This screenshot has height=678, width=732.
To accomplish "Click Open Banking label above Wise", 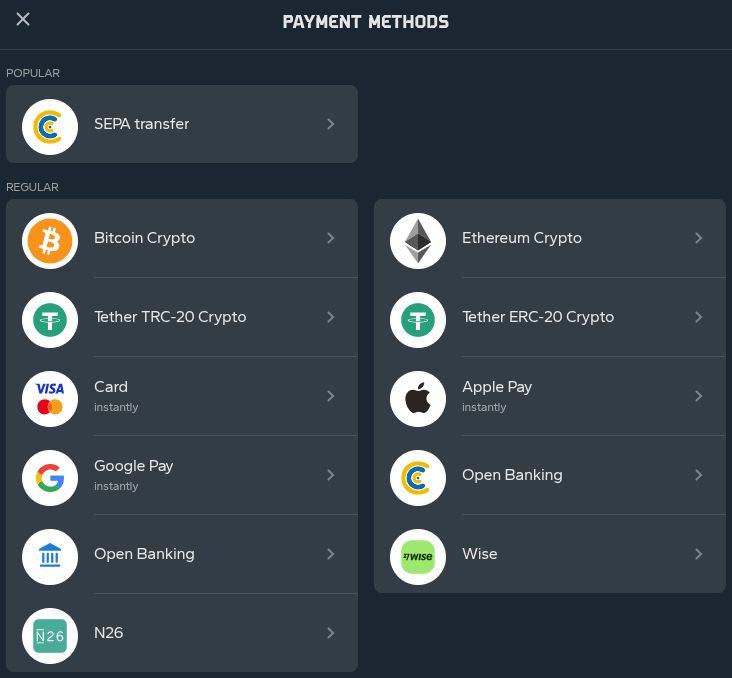I will tap(512, 475).
